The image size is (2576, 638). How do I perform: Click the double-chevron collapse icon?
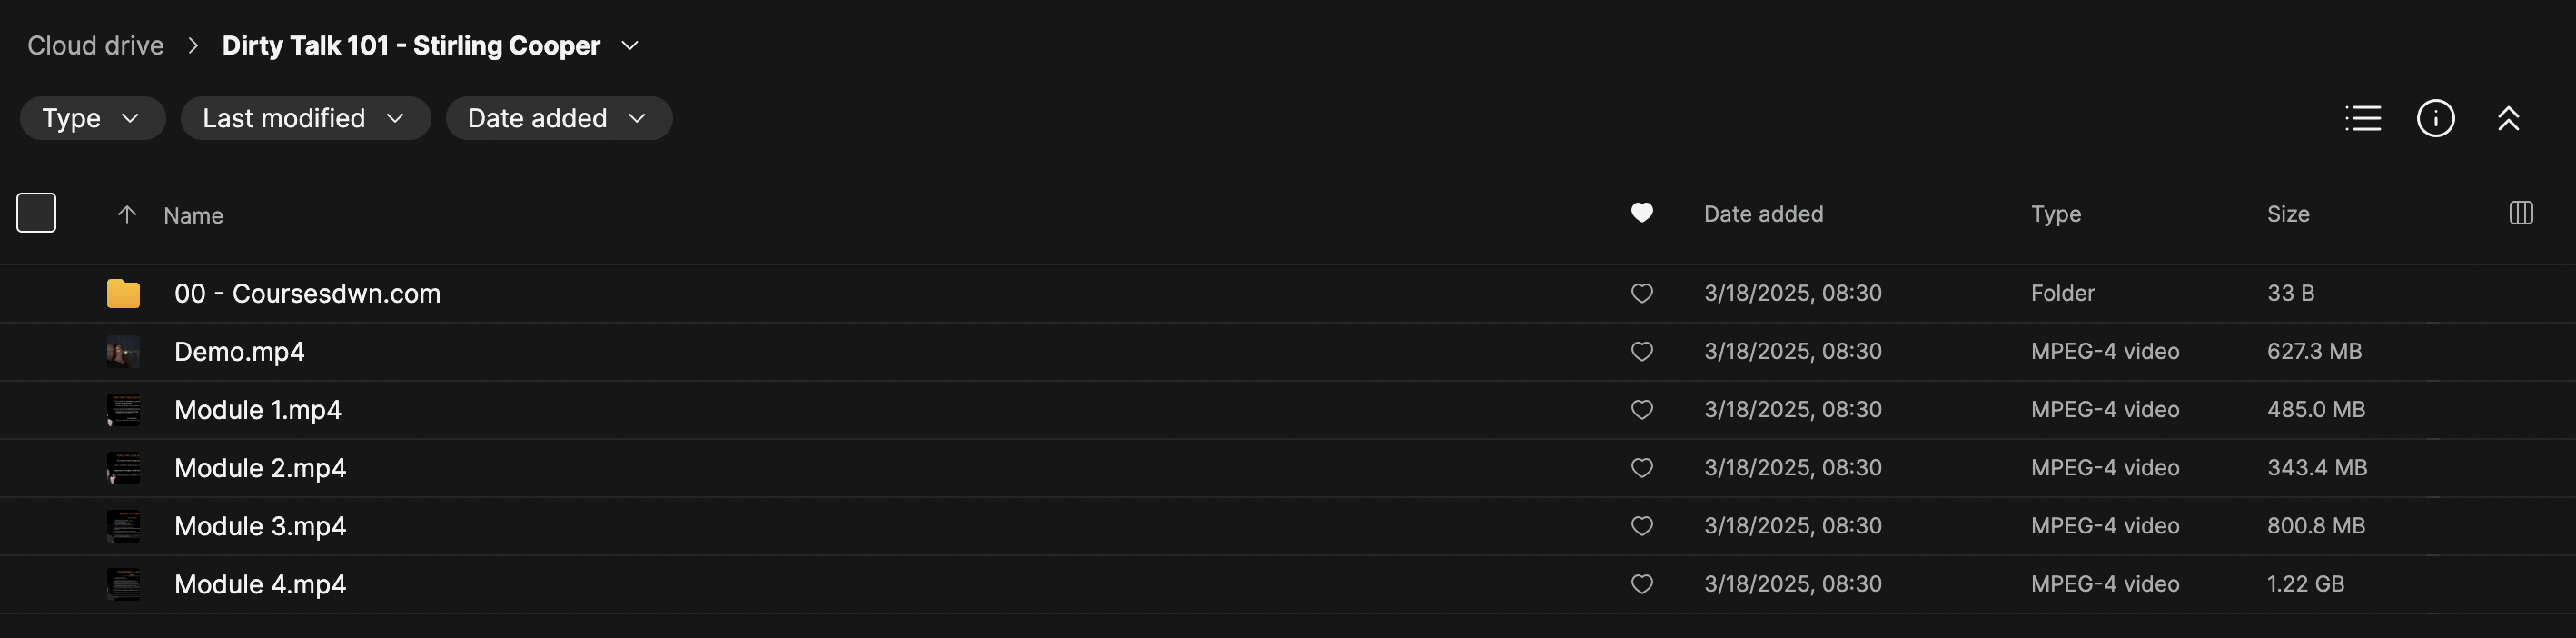(x=2508, y=118)
